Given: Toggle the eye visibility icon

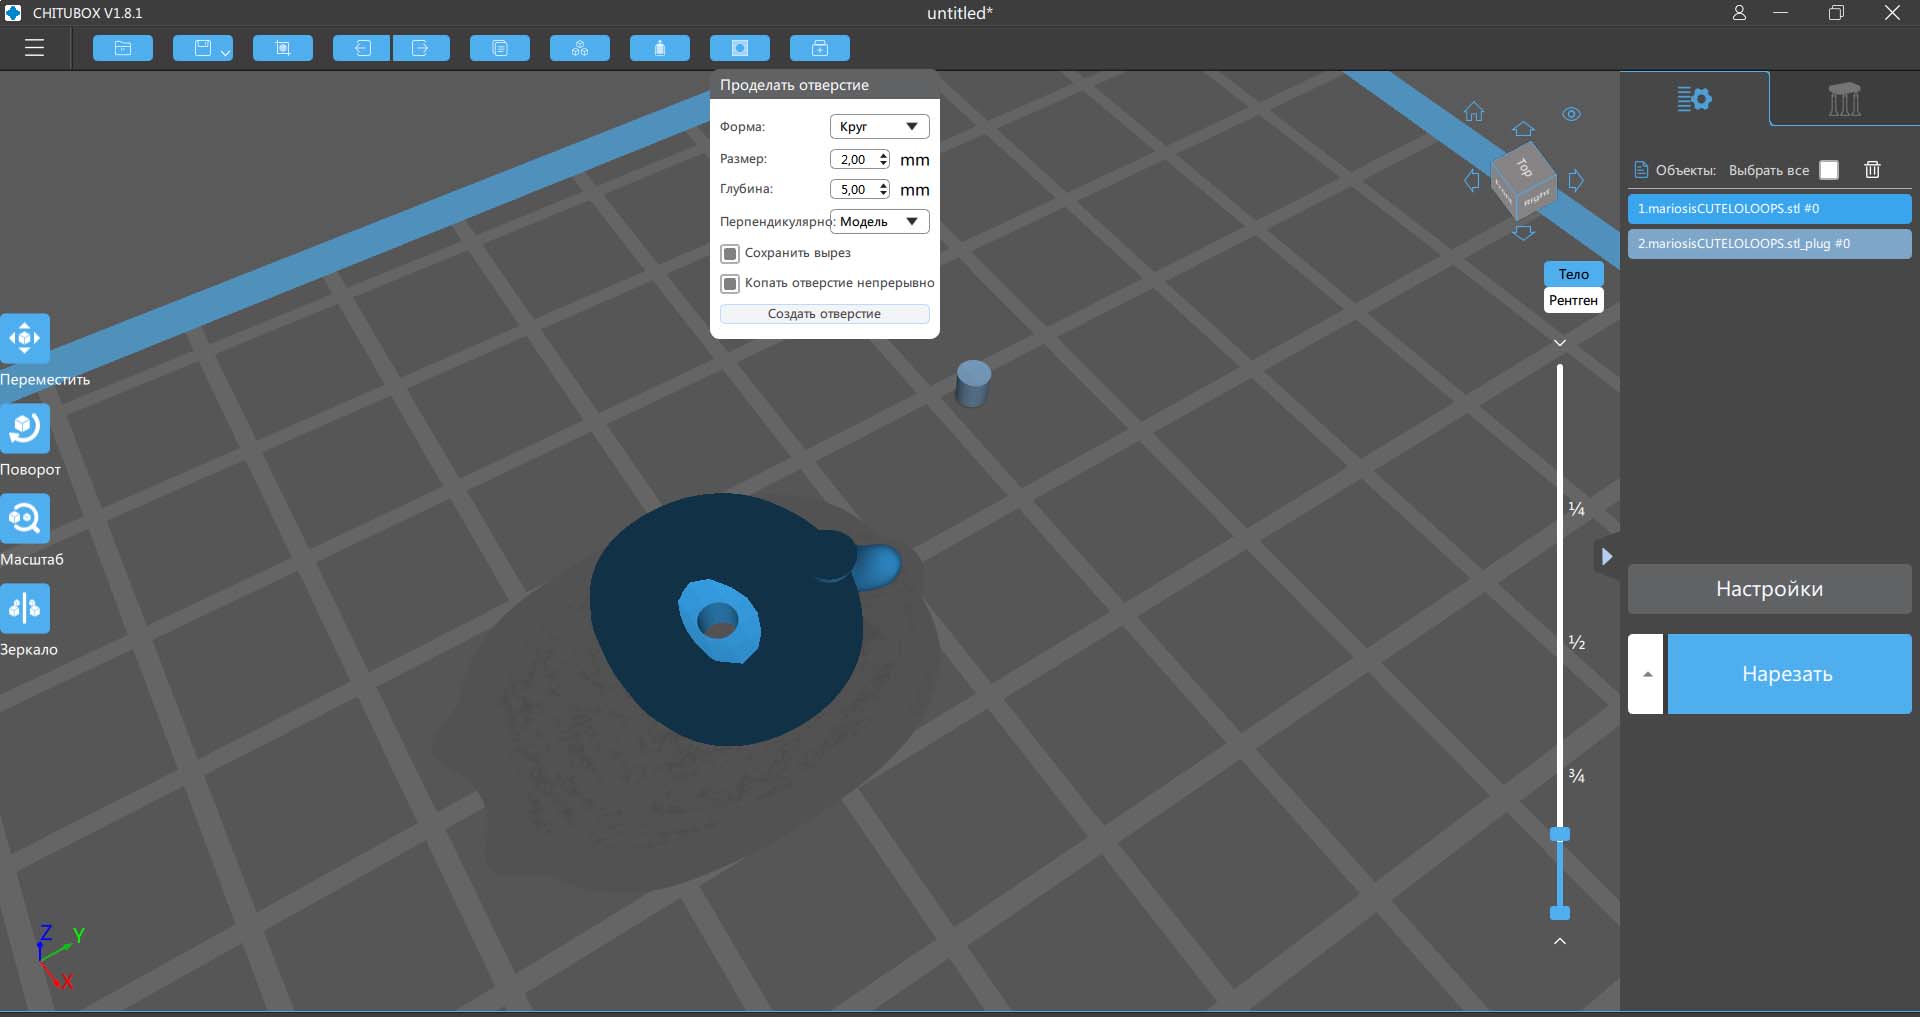Looking at the screenshot, I should (x=1571, y=114).
